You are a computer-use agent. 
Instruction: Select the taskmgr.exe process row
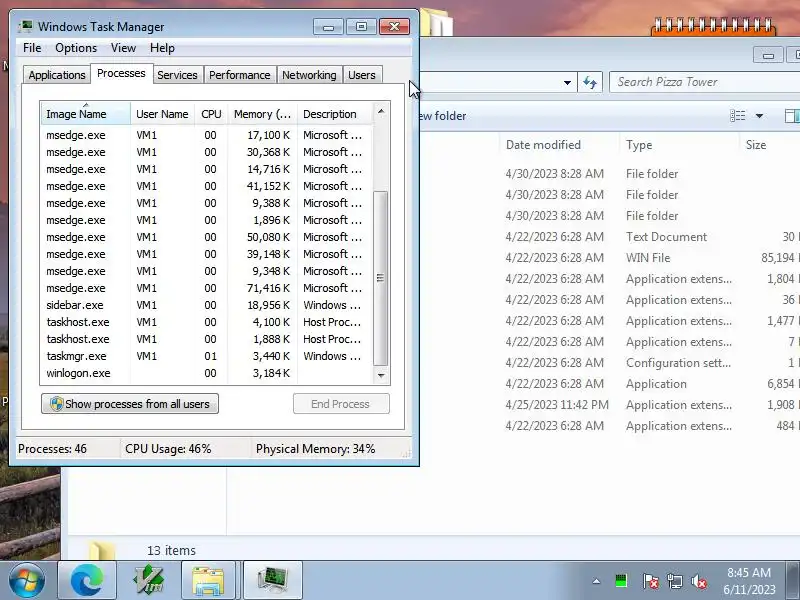coord(207,356)
